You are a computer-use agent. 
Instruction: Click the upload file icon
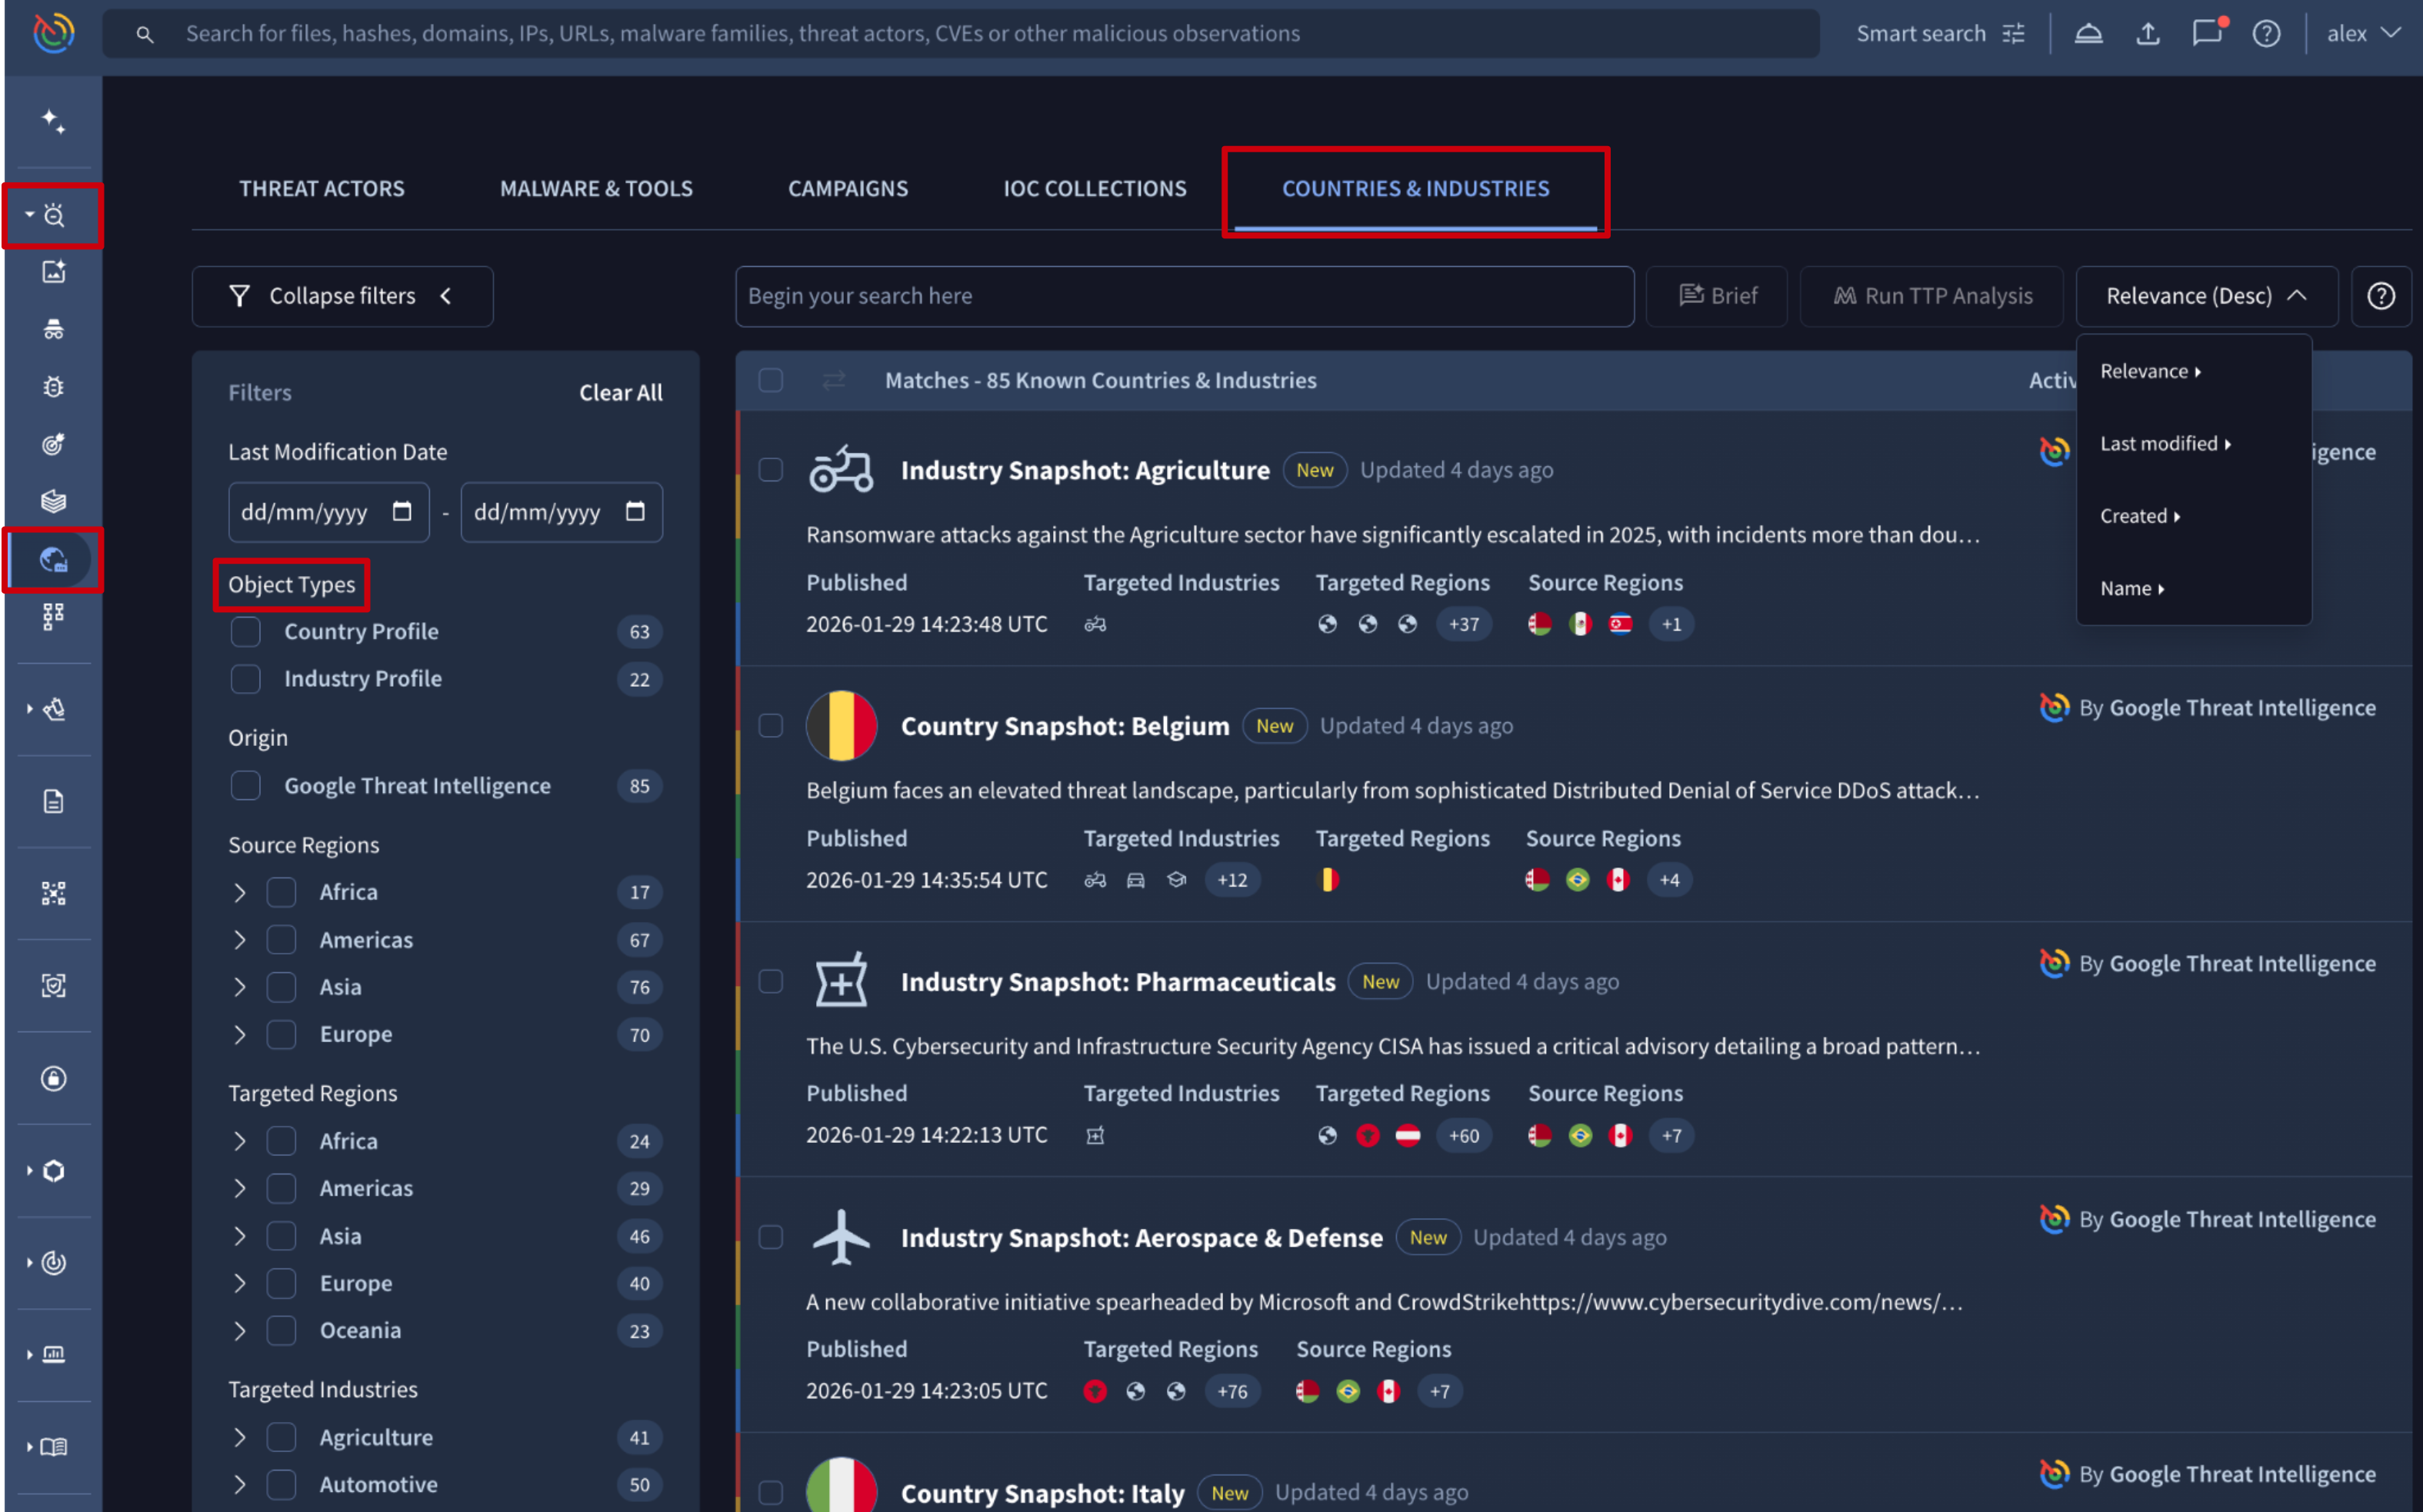click(x=2147, y=34)
